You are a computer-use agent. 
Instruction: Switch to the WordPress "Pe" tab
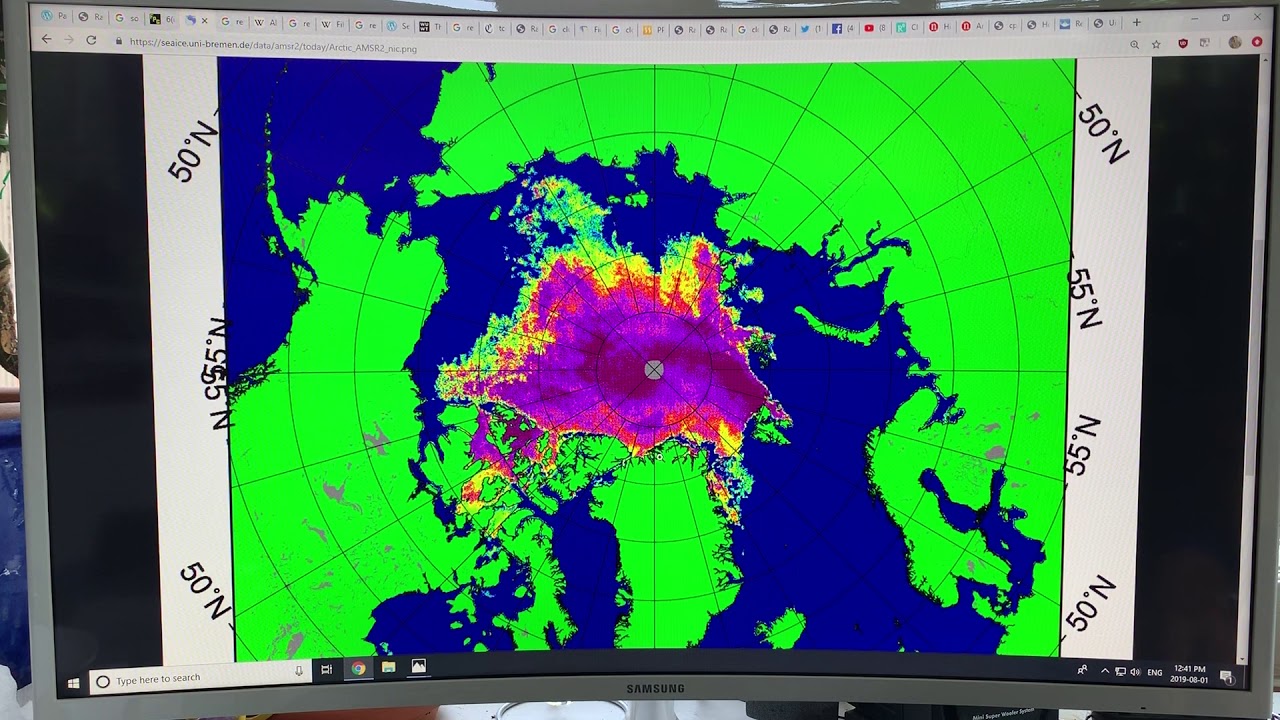coord(55,16)
